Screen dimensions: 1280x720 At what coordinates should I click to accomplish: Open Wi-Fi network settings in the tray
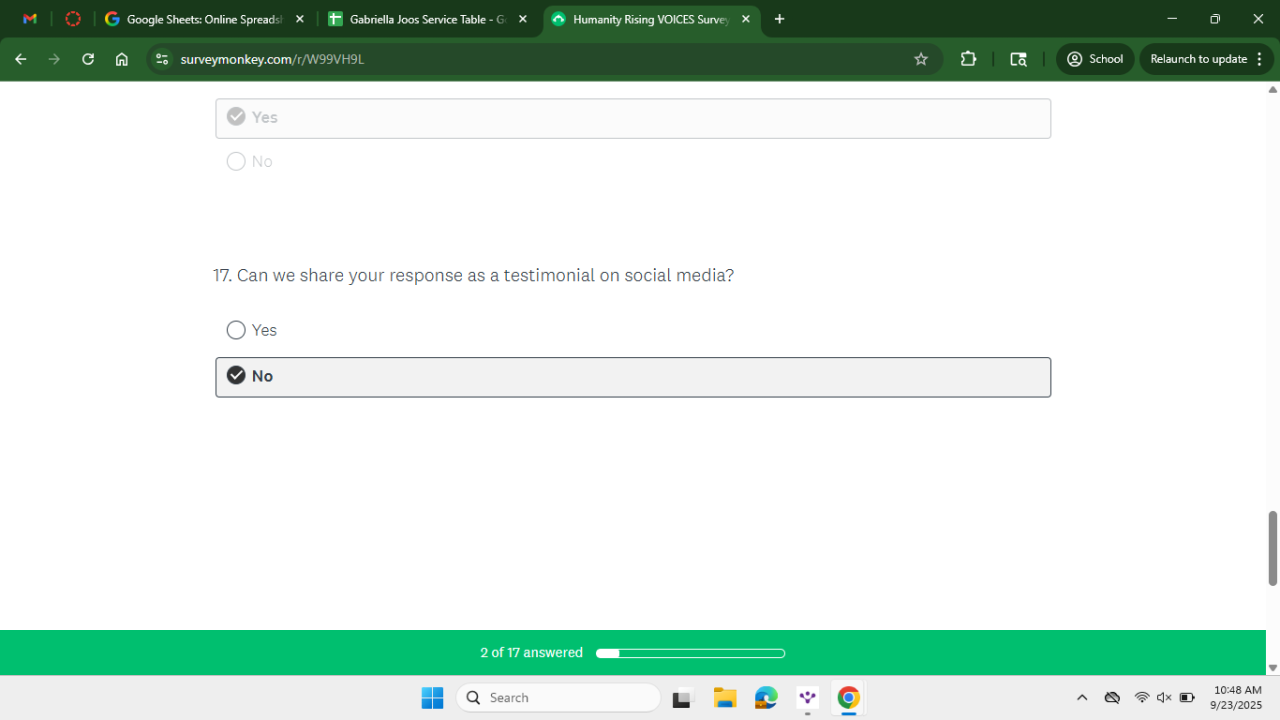click(x=1142, y=698)
